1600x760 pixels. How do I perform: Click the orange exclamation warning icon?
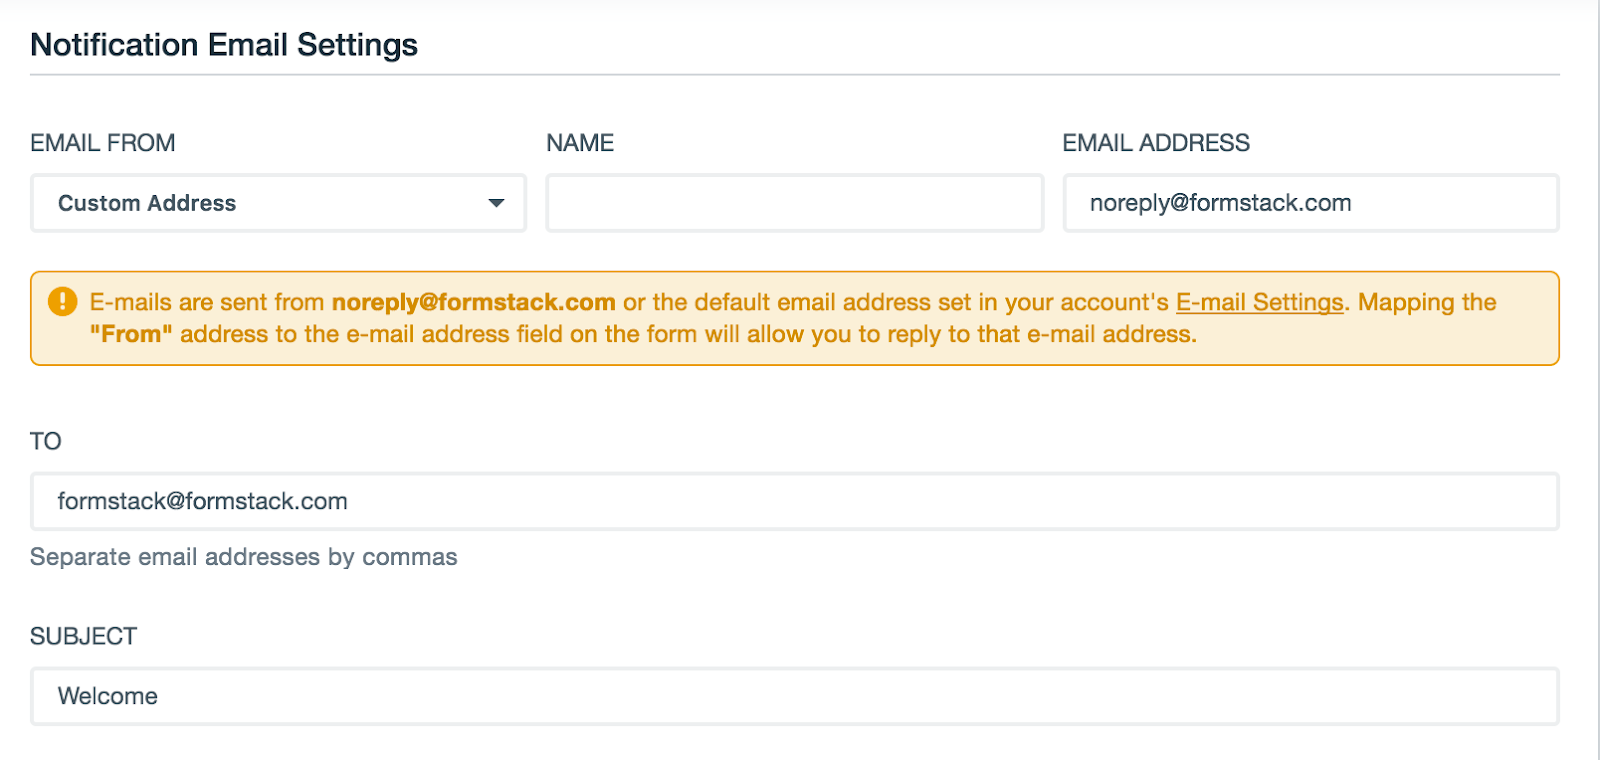click(62, 301)
